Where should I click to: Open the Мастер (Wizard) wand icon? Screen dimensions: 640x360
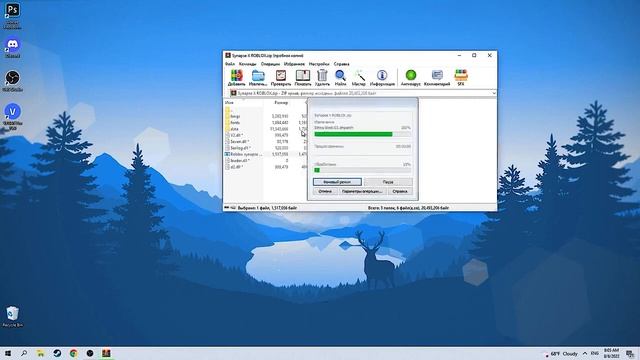[359, 77]
